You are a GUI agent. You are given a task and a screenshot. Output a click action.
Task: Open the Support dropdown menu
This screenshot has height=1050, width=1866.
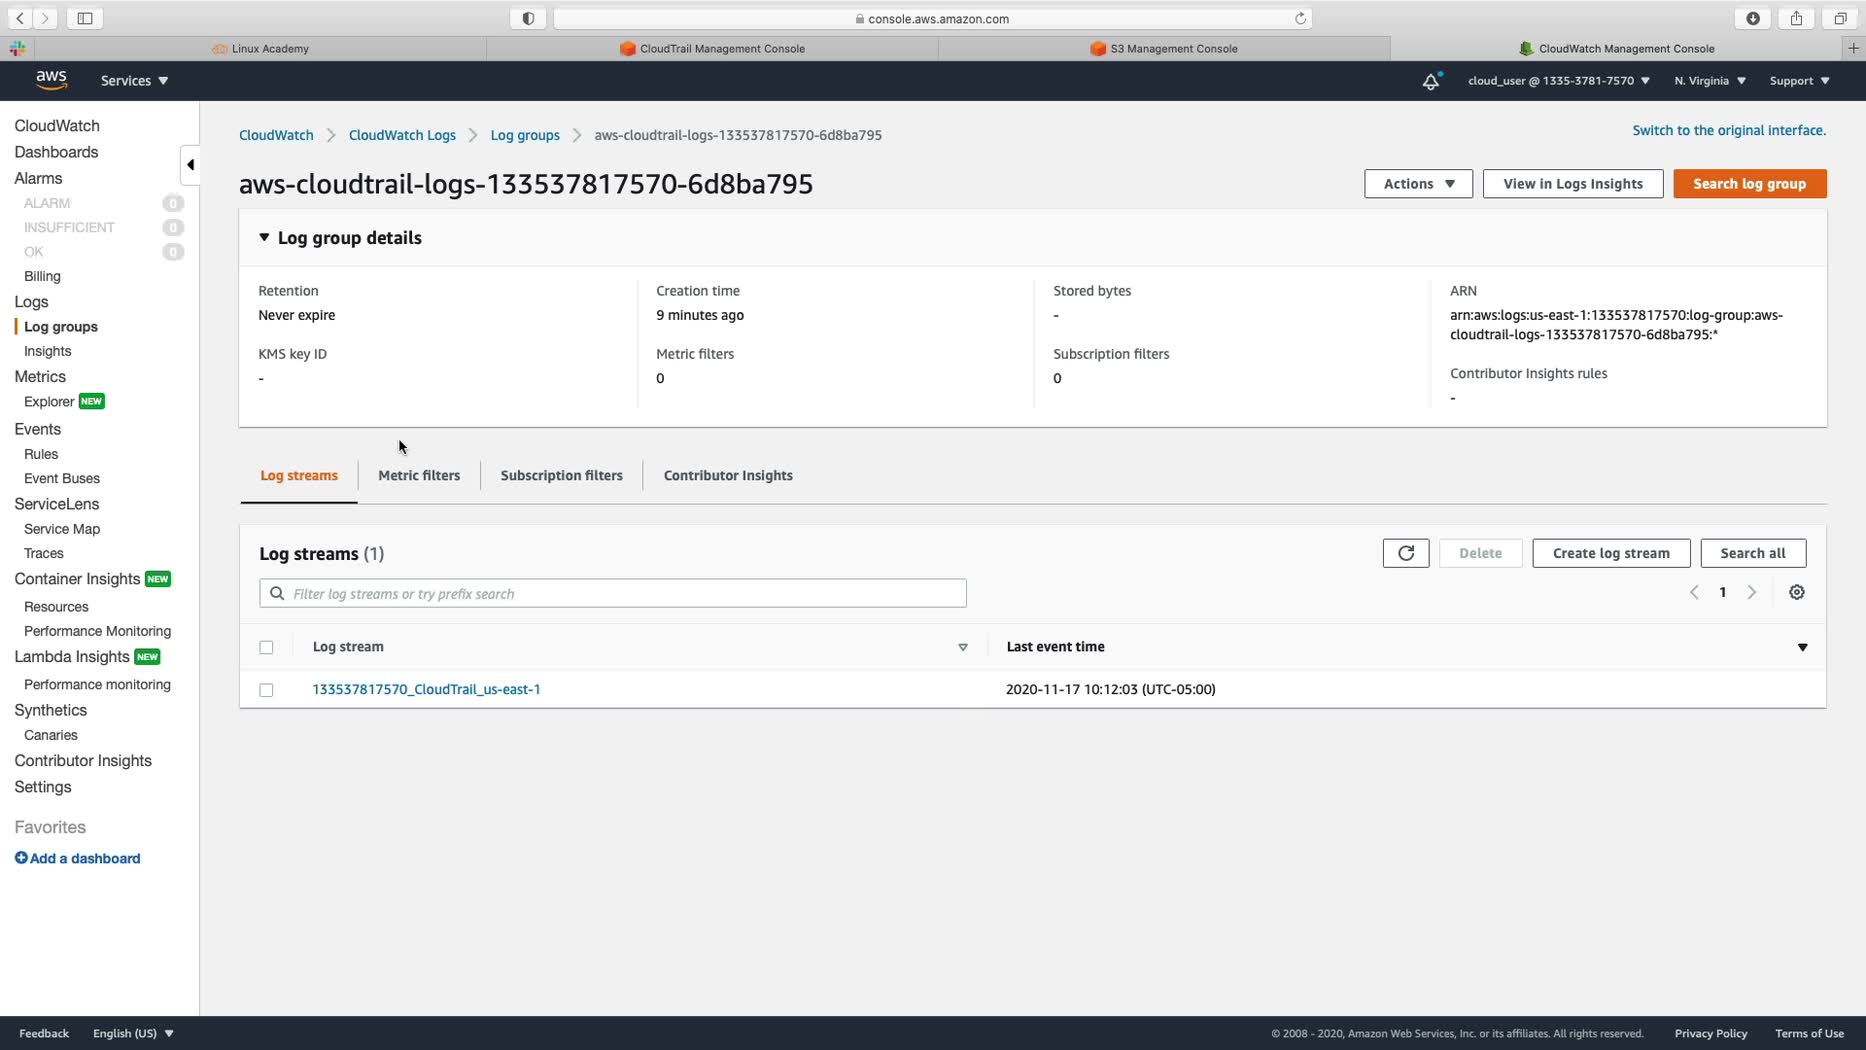1800,81
